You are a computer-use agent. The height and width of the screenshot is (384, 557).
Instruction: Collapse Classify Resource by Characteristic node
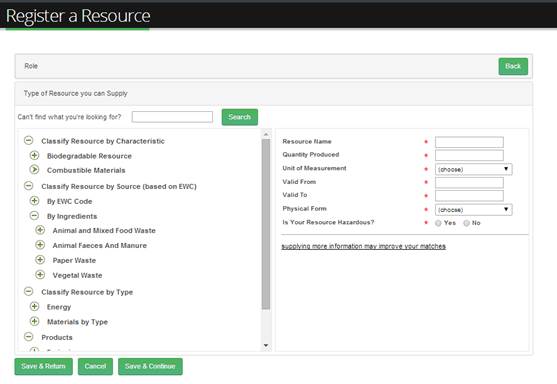pyautogui.click(x=28, y=140)
